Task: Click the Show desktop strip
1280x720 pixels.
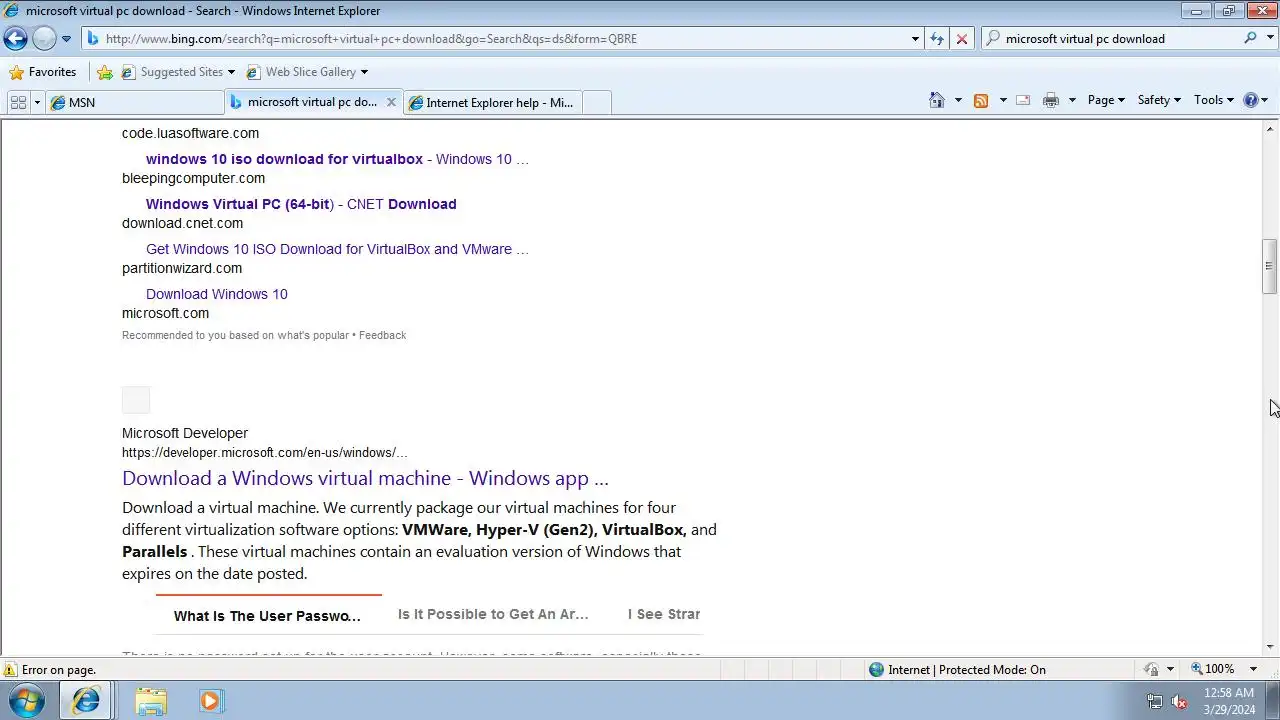Action: [1273, 701]
